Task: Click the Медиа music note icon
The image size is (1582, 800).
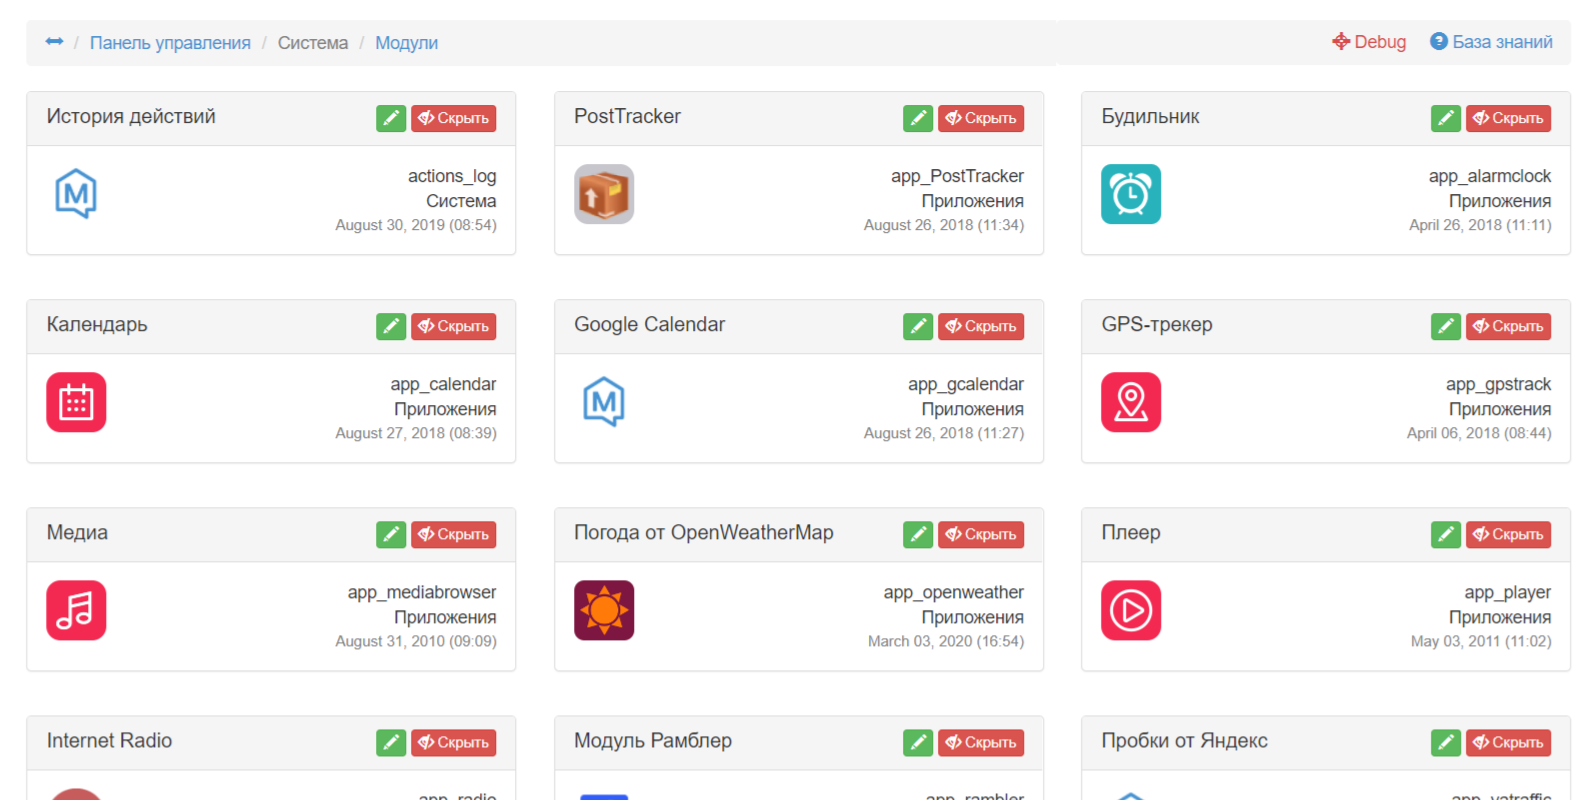Action: click(x=76, y=610)
